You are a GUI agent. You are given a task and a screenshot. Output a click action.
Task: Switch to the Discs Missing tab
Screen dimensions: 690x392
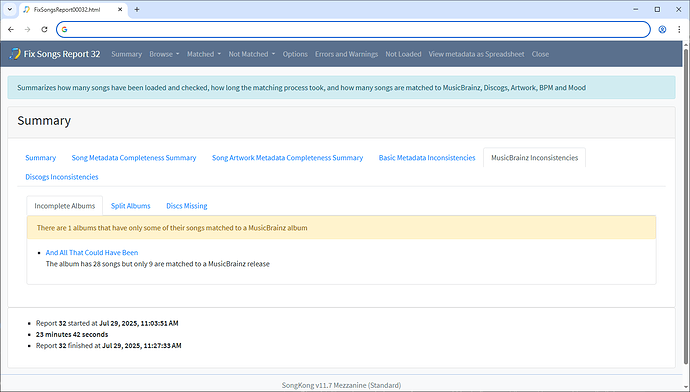[x=187, y=206]
